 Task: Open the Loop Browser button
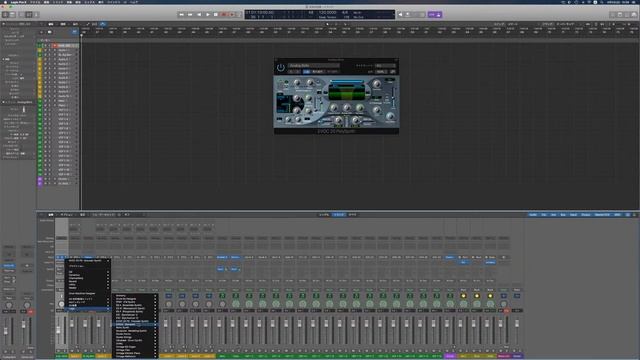point(627,15)
